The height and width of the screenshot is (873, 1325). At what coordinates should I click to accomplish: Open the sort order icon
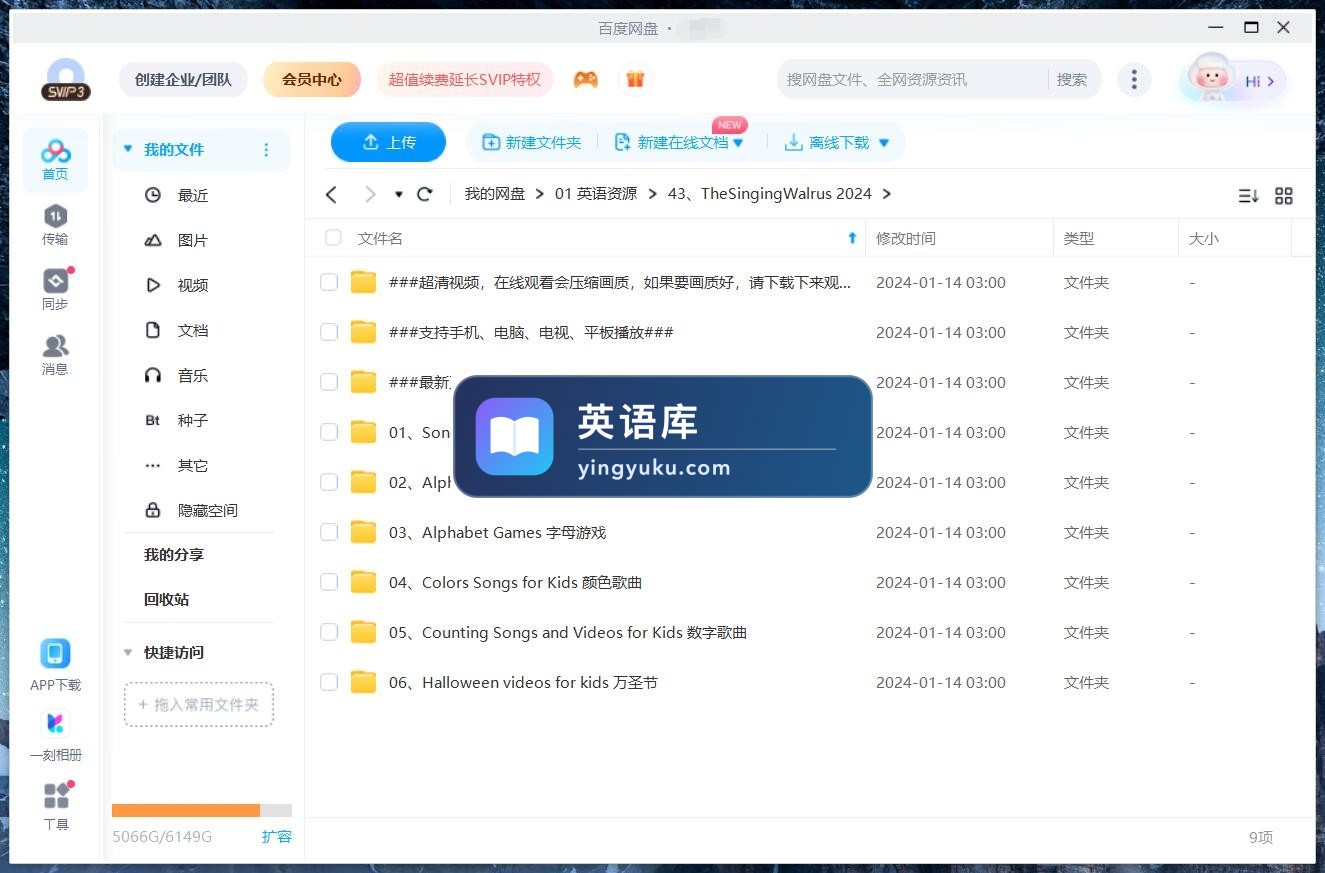[1248, 196]
